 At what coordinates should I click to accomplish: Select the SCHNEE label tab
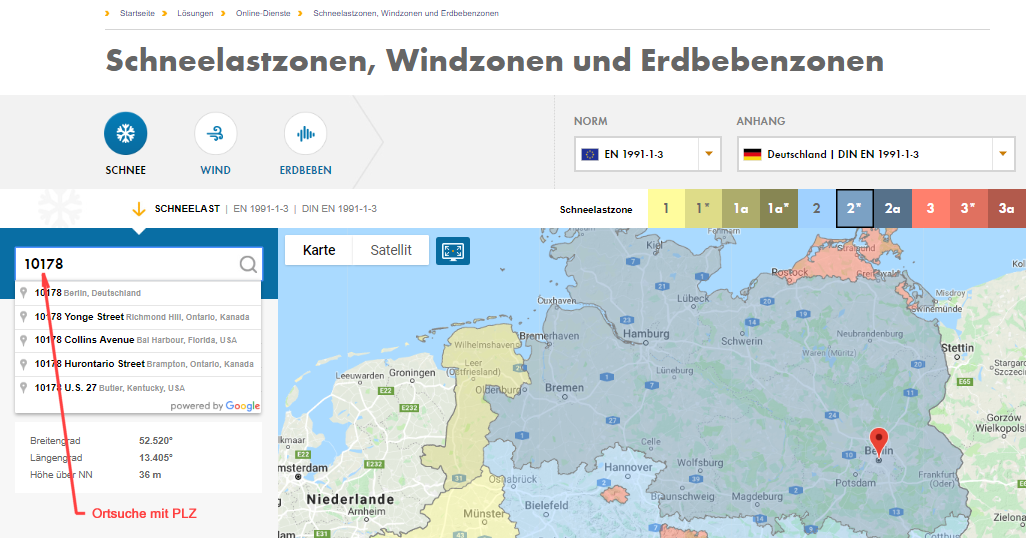pos(126,170)
